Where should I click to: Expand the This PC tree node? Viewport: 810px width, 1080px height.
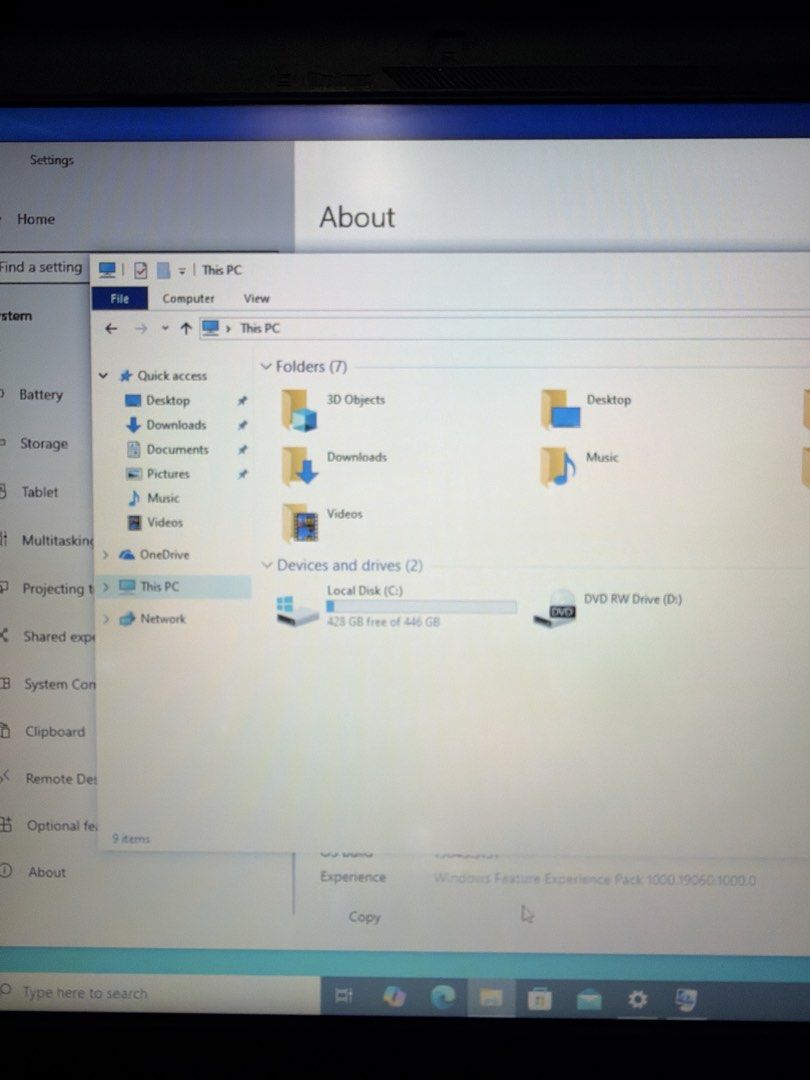click(x=105, y=587)
